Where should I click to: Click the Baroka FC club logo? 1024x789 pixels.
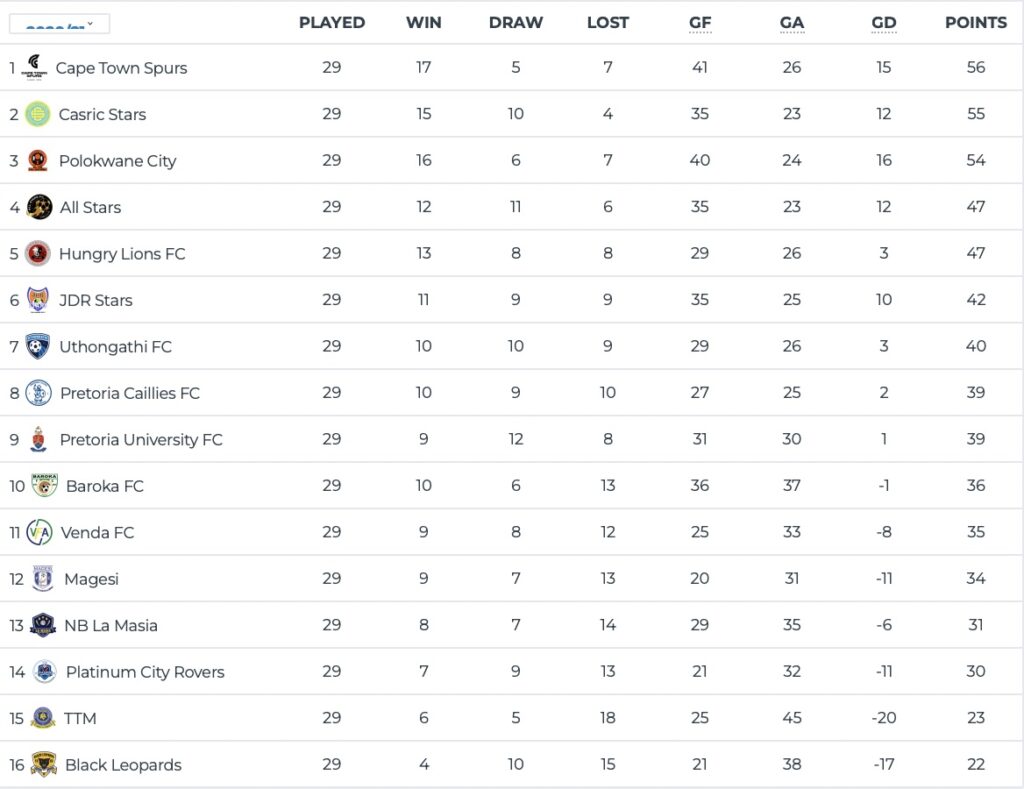[44, 485]
